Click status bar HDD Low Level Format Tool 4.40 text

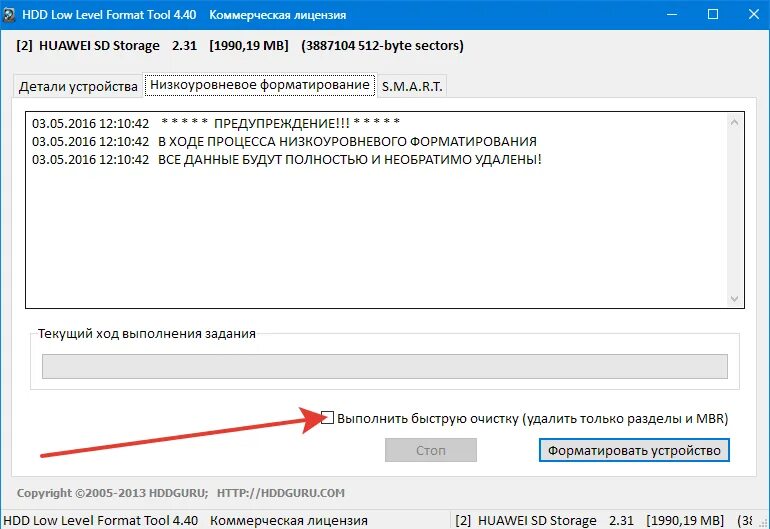101,521
